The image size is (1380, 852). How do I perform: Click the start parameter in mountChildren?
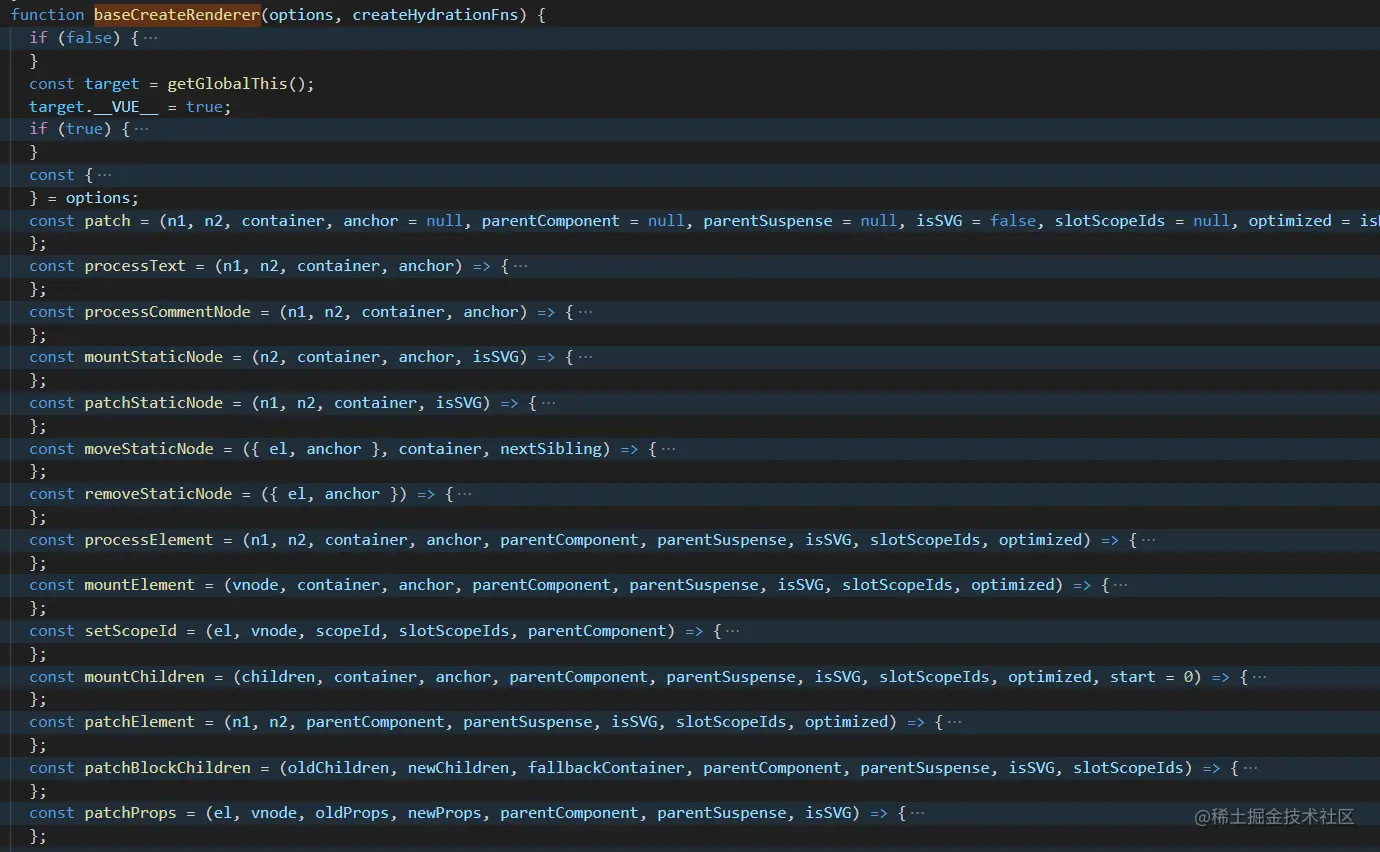[x=1133, y=677]
